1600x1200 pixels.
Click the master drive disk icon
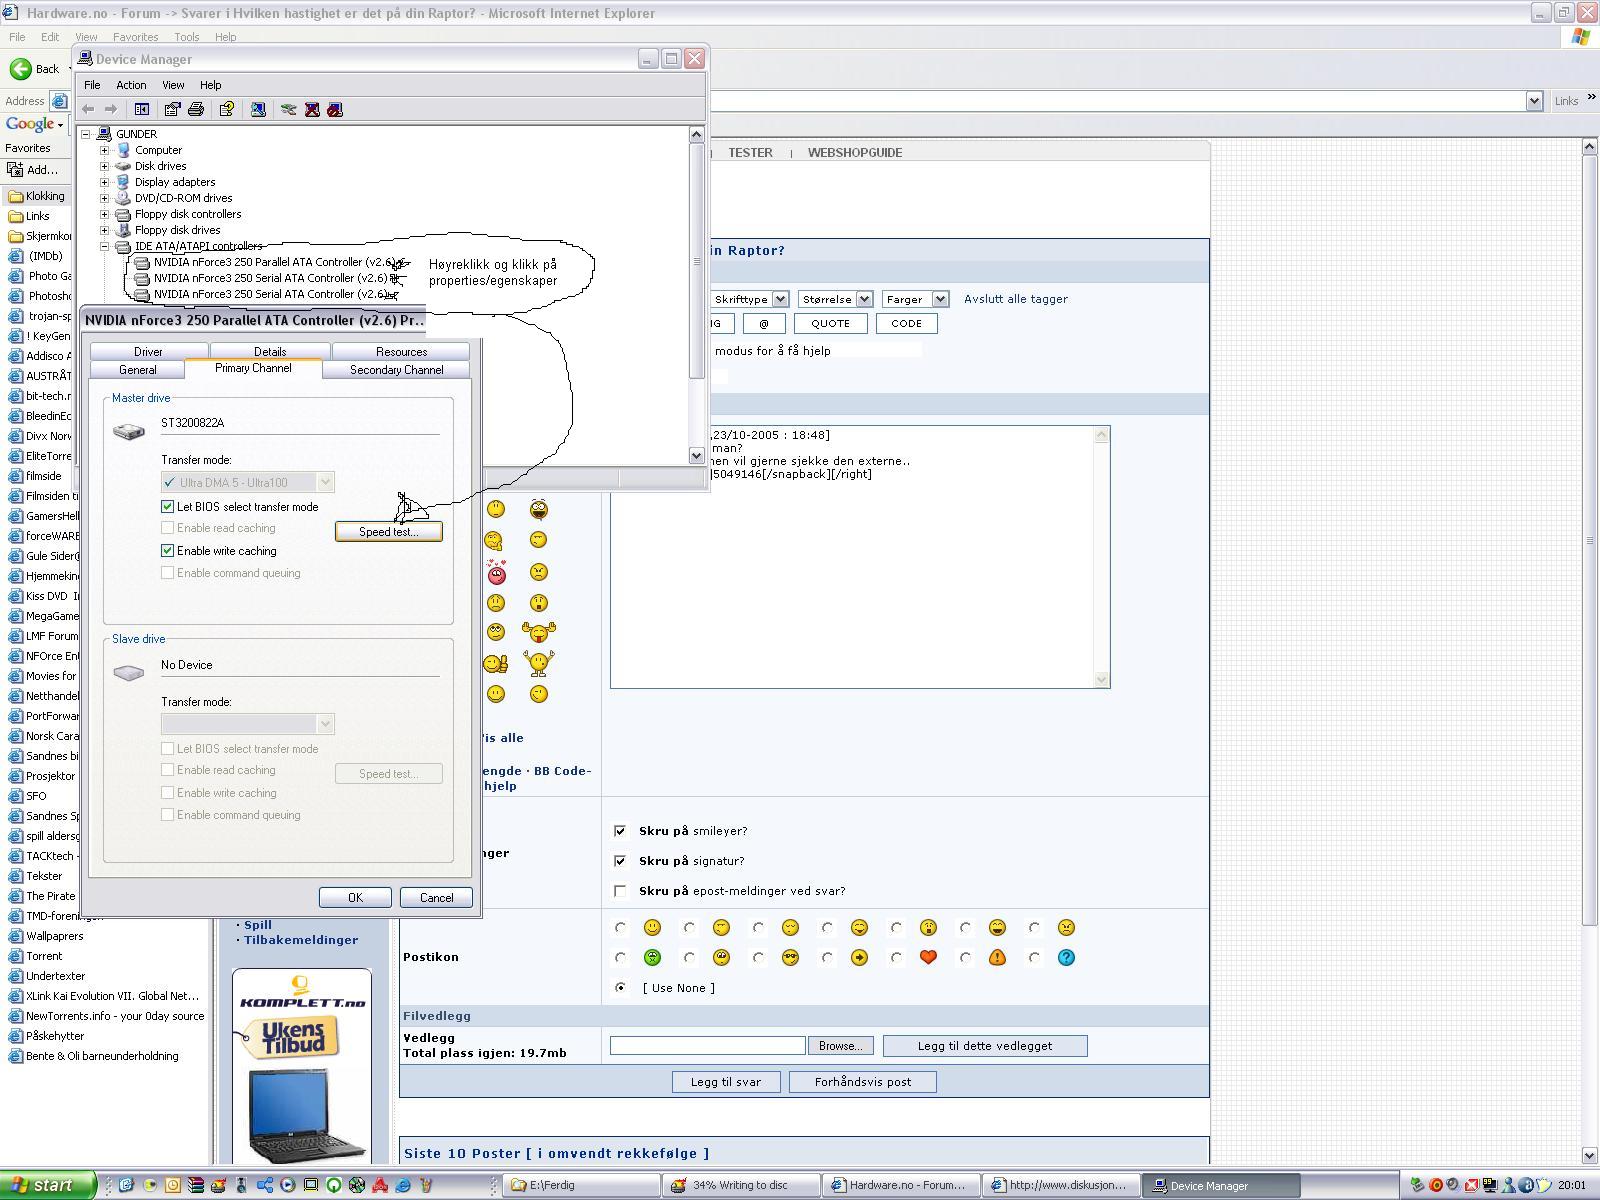pyautogui.click(x=129, y=431)
